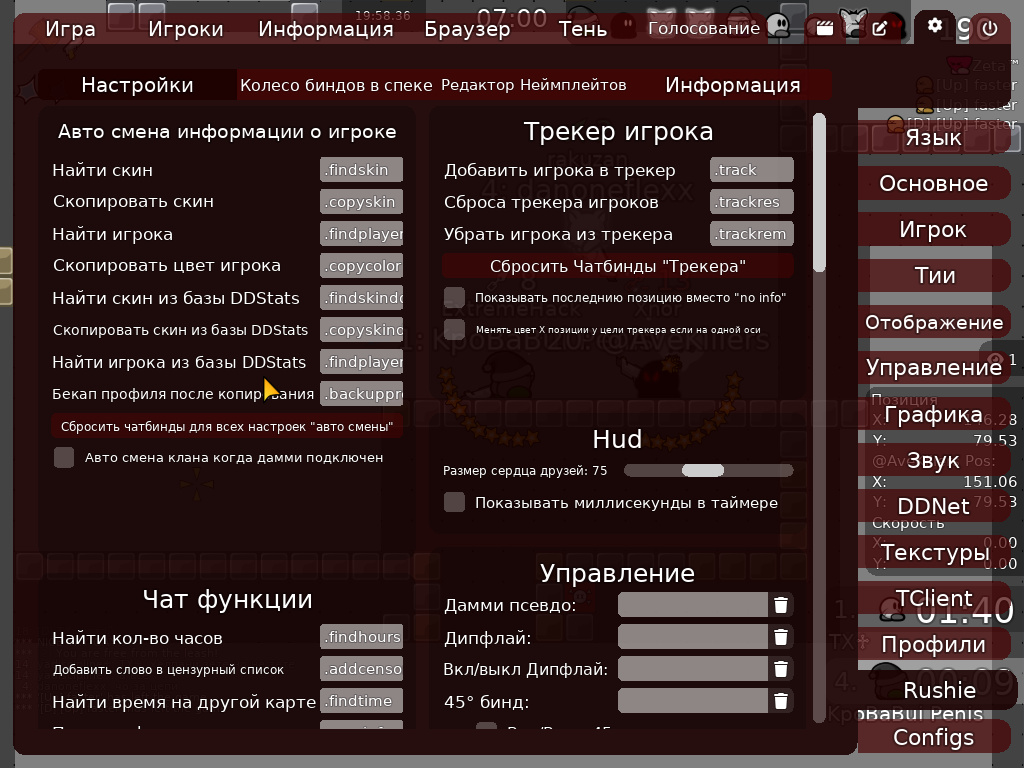Open the Игроки menu
Viewport: 1024px width, 768px height.
pyautogui.click(x=185, y=29)
